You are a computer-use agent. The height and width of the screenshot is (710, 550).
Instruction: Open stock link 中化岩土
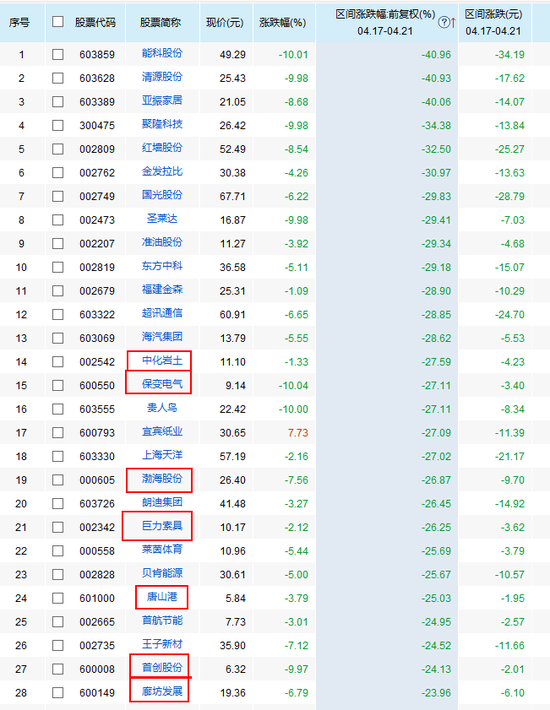(162, 360)
